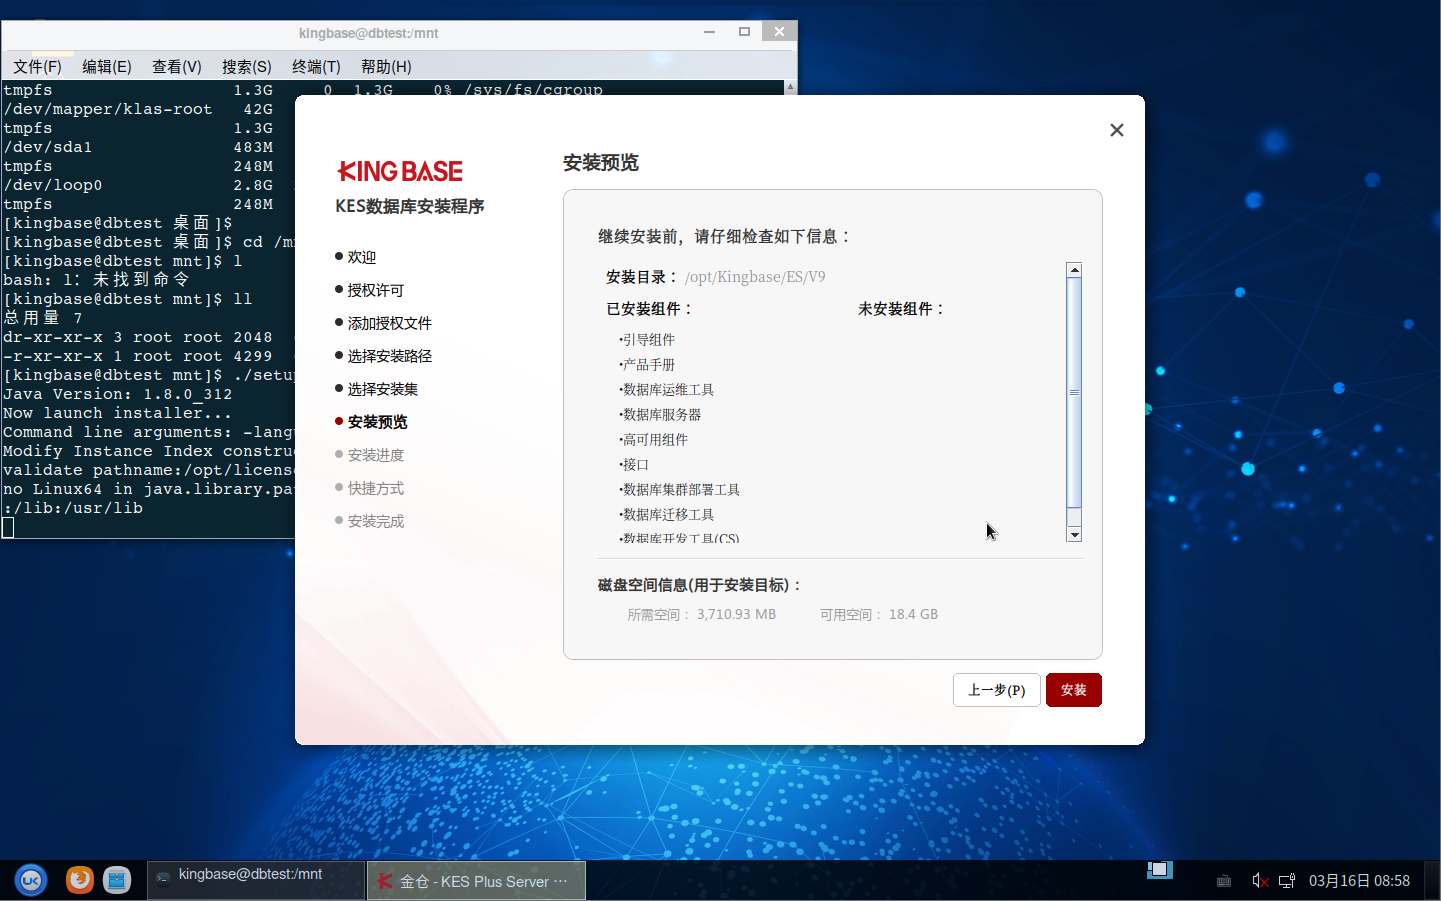Click the 安装完成 step label
Screen dimensions: 1441x901
click(375, 521)
